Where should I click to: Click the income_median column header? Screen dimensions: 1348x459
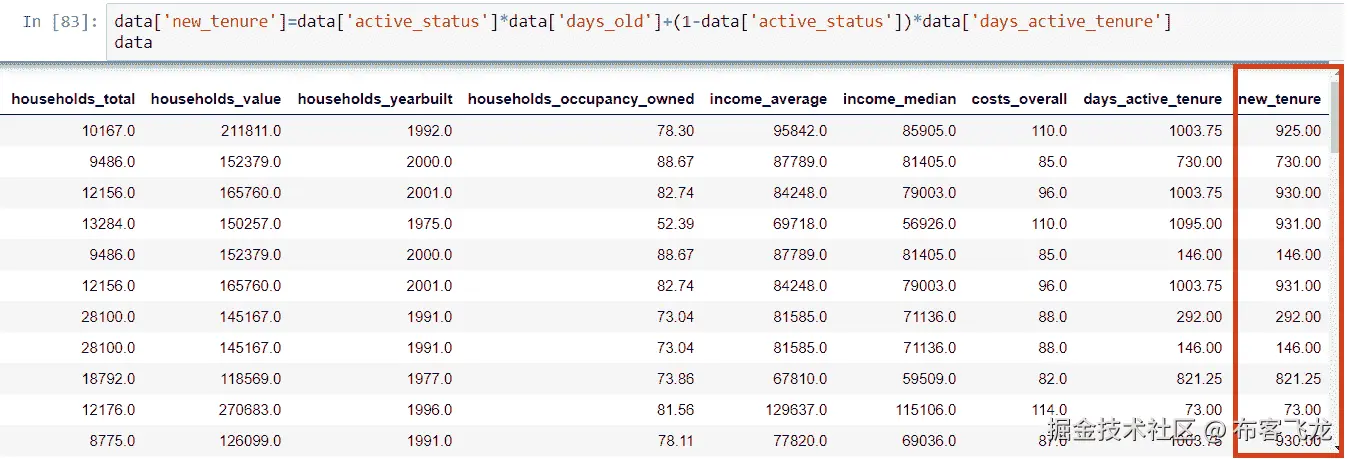[x=899, y=99]
